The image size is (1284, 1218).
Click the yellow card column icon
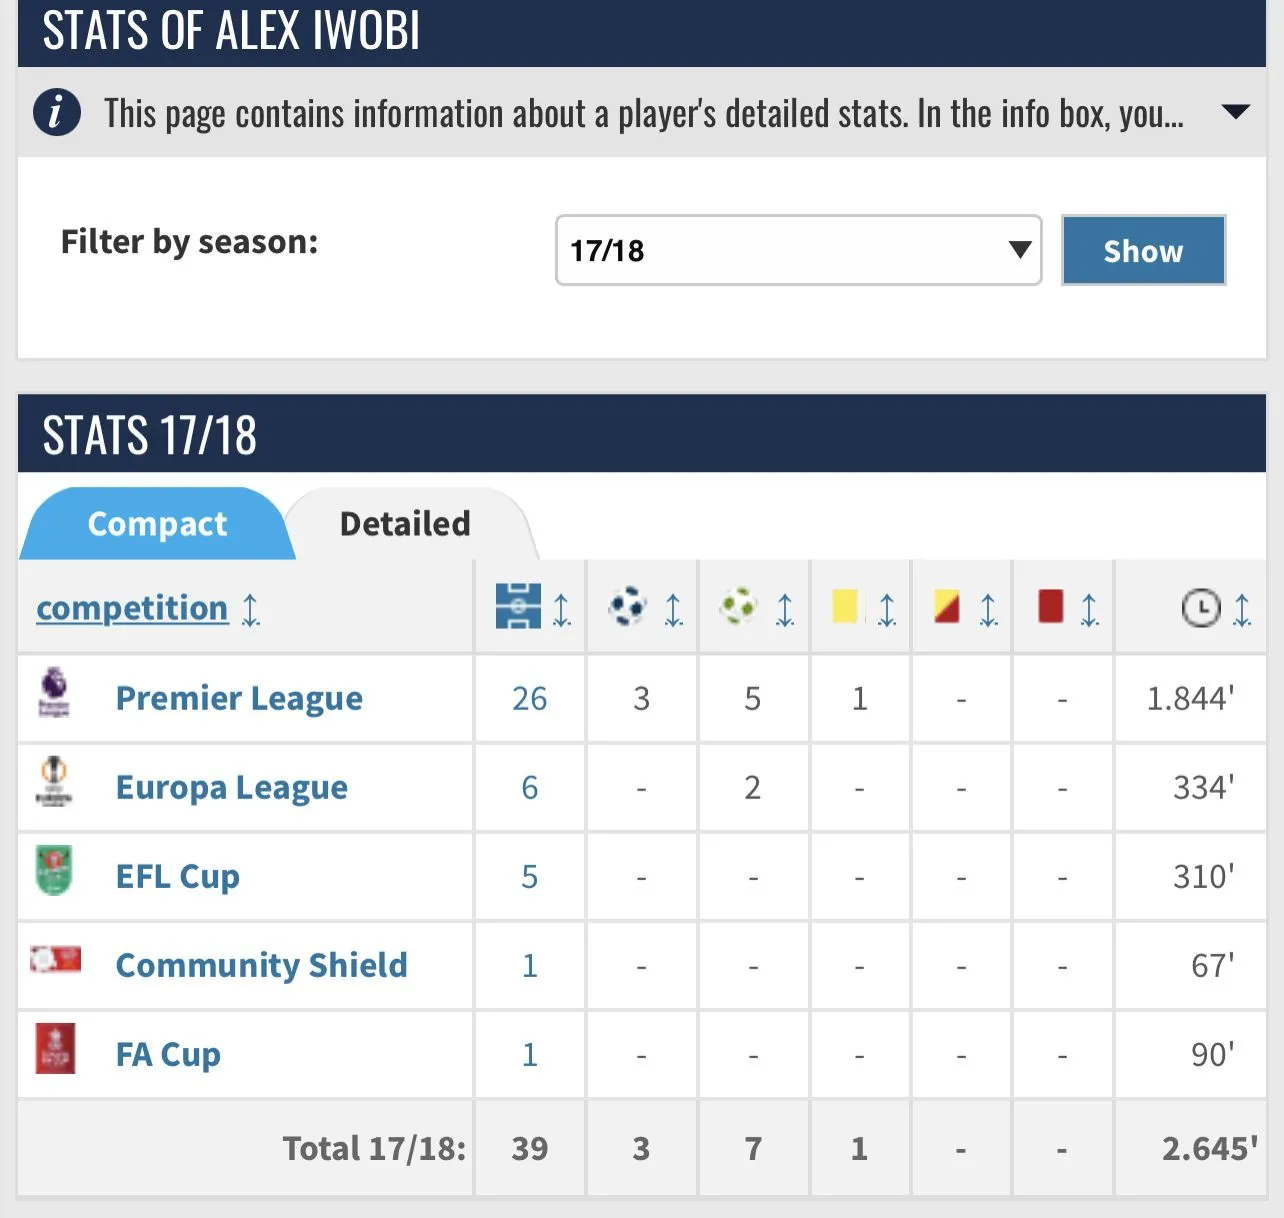tap(845, 607)
